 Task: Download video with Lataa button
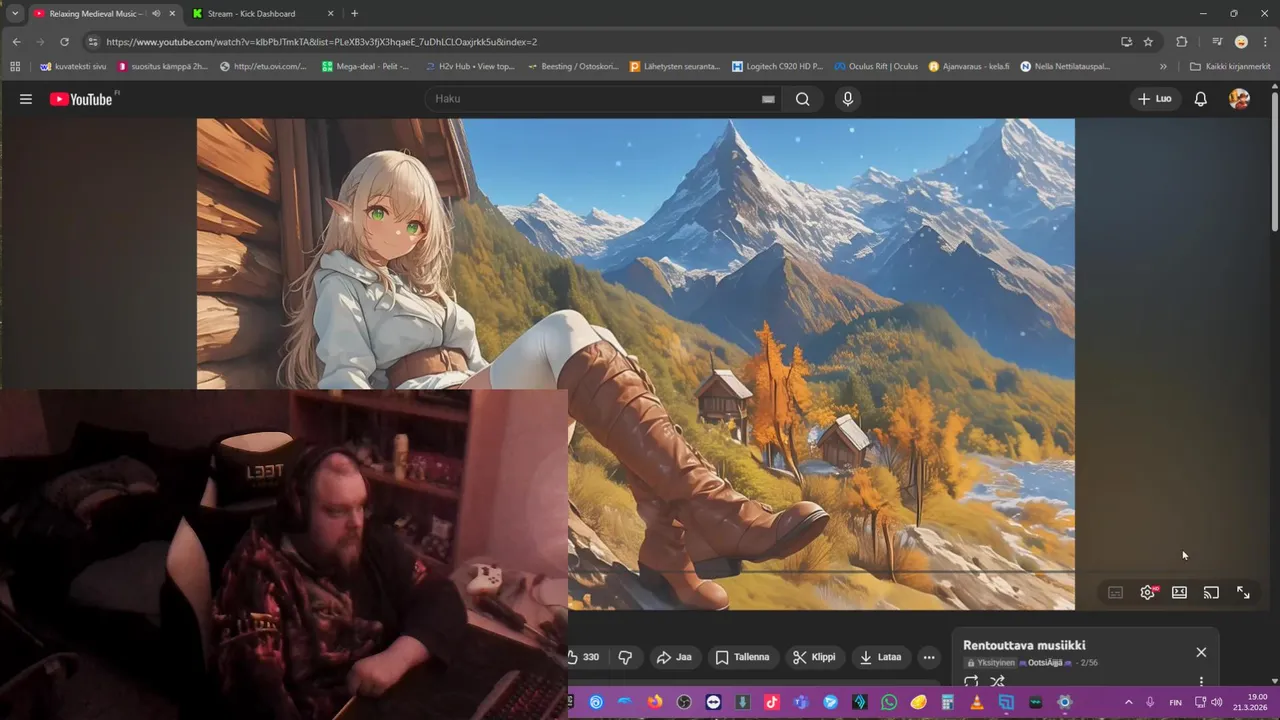880,657
